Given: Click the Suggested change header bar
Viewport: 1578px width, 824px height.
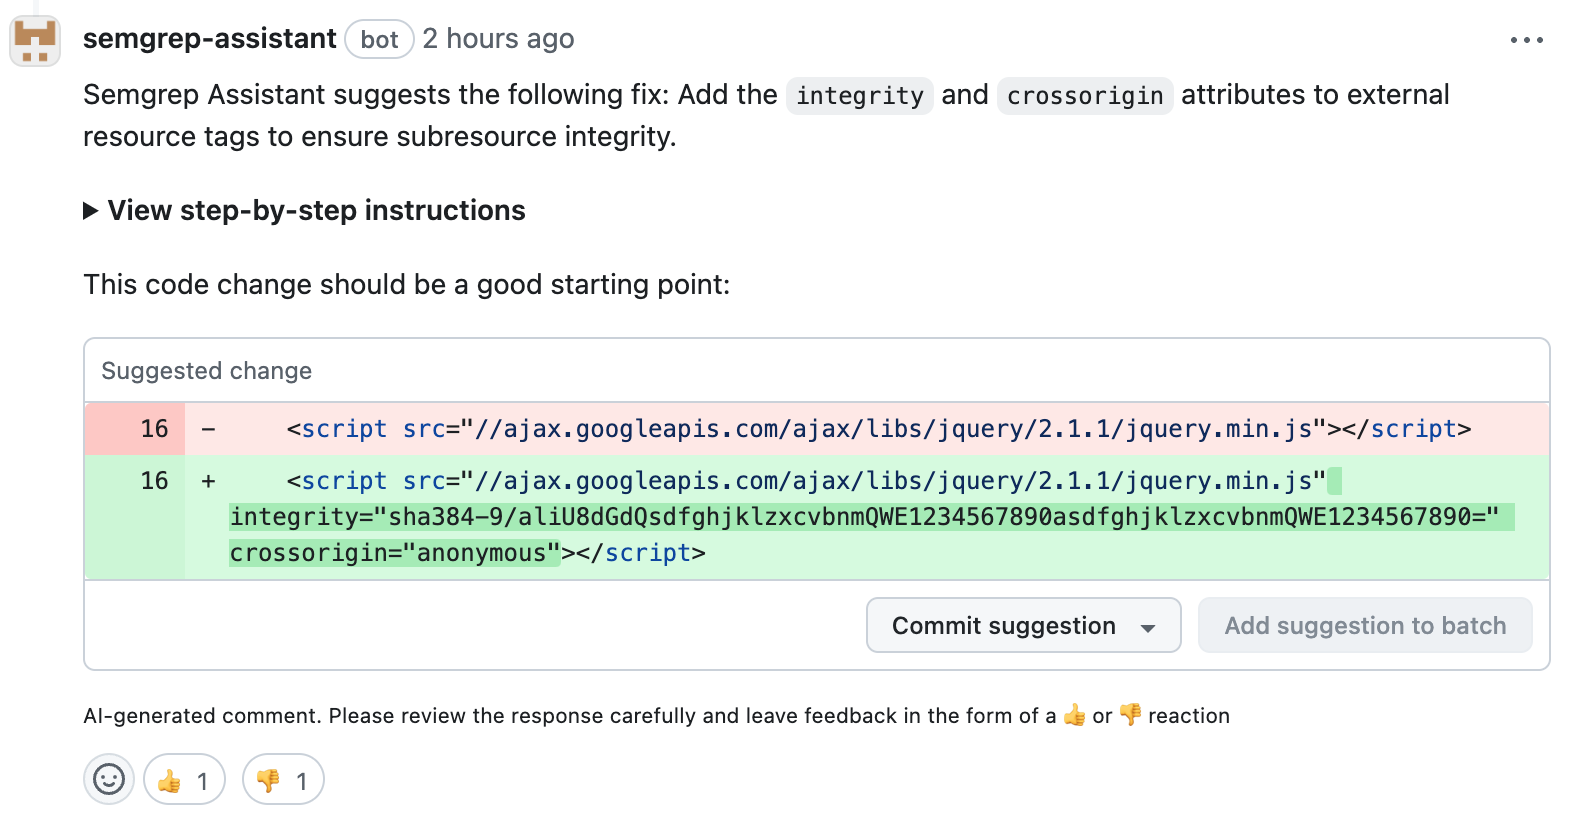Looking at the screenshot, I should click(x=206, y=370).
